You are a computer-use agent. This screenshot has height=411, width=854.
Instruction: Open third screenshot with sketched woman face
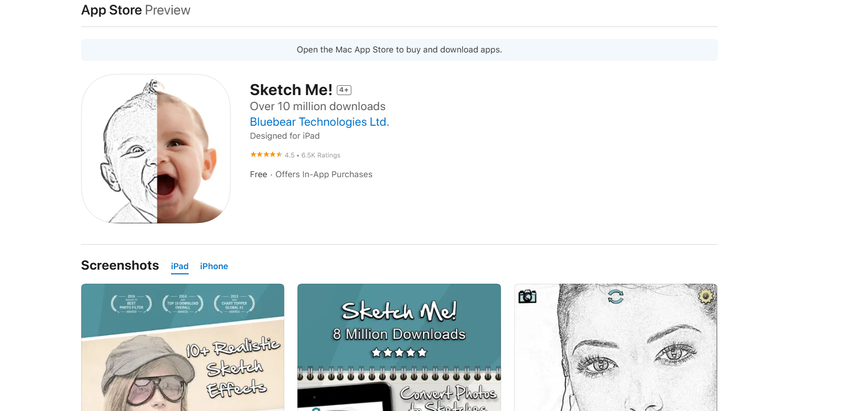tap(616, 347)
